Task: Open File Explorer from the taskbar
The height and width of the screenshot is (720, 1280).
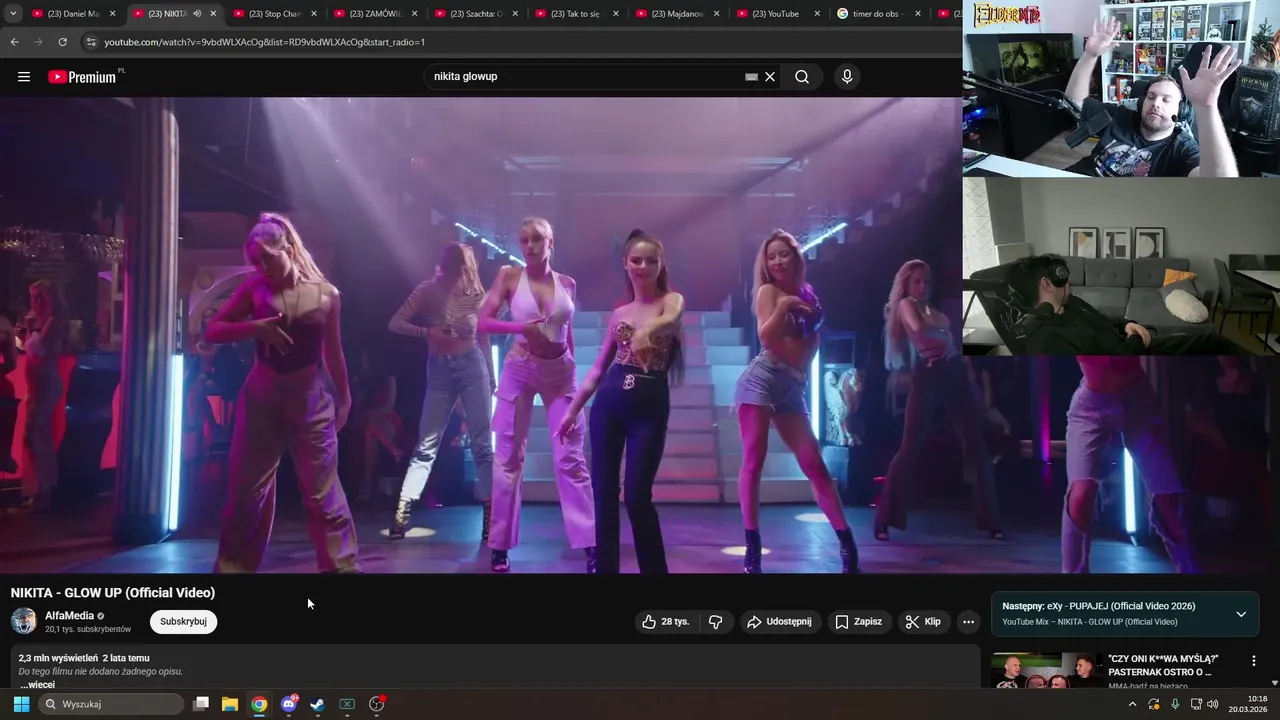Action: (230, 704)
